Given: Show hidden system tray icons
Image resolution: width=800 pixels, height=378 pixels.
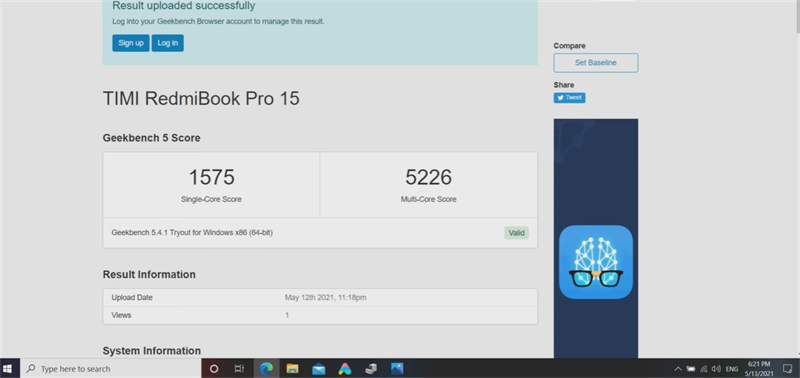Looking at the screenshot, I should [x=678, y=369].
